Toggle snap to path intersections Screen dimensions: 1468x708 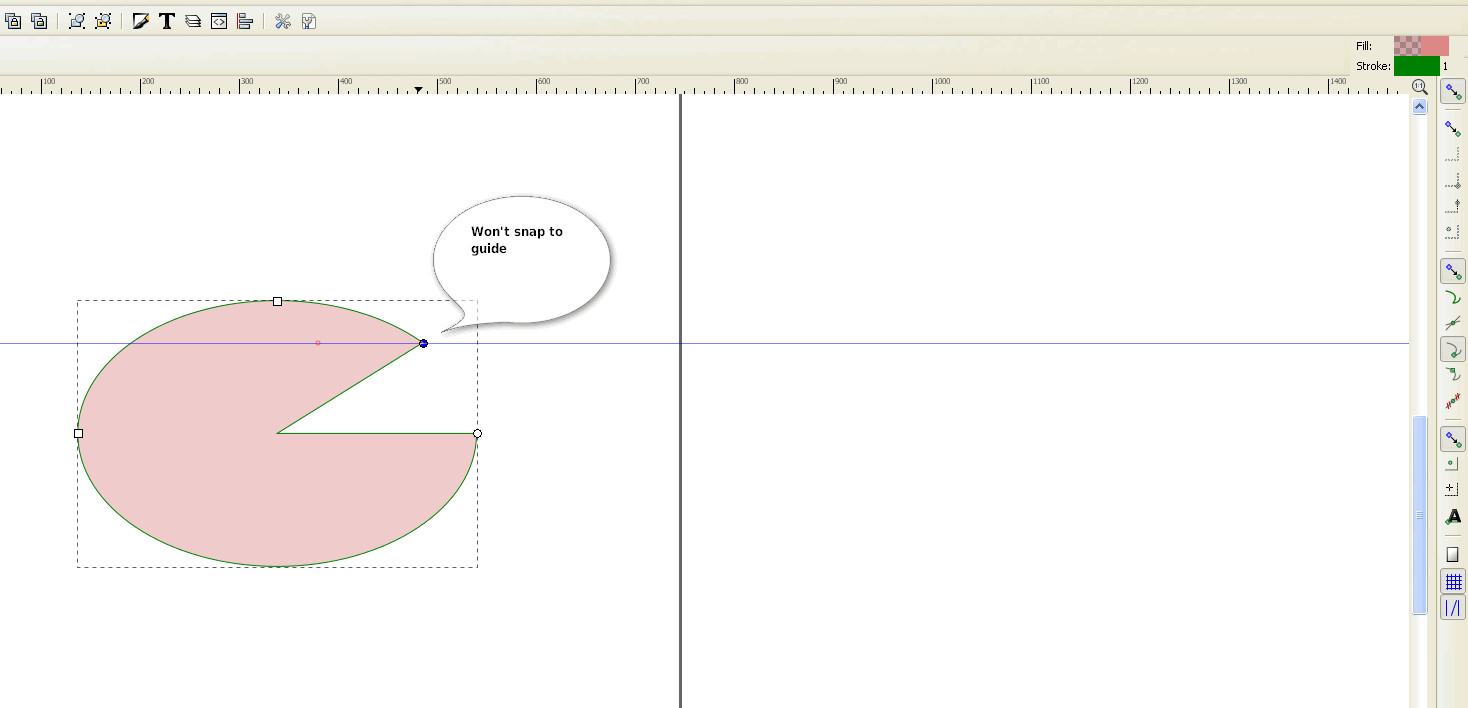[x=1453, y=323]
